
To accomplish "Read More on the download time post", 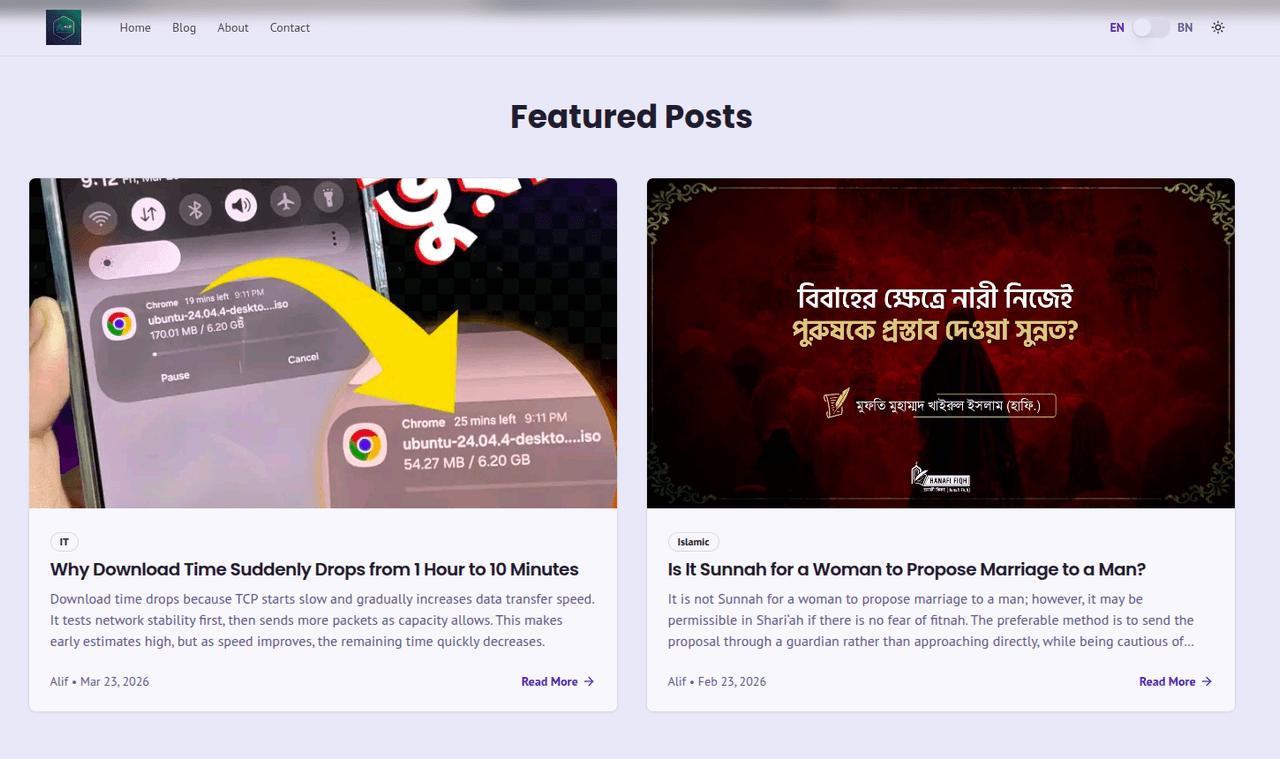I will 558,682.
